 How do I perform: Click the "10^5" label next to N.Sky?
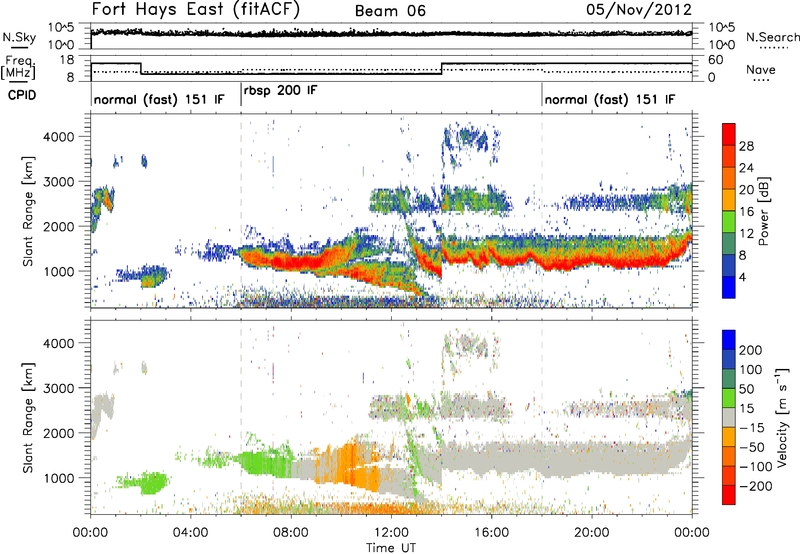click(x=62, y=28)
